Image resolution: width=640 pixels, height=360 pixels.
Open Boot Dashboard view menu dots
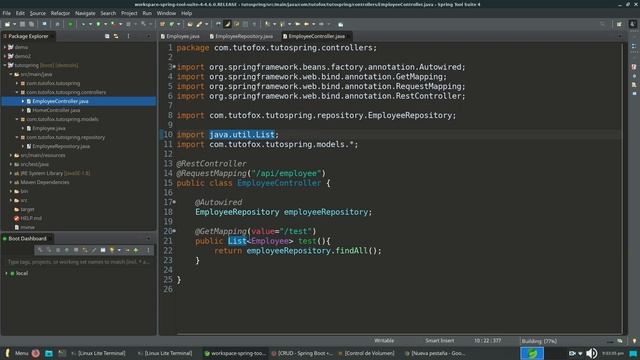pos(148,250)
